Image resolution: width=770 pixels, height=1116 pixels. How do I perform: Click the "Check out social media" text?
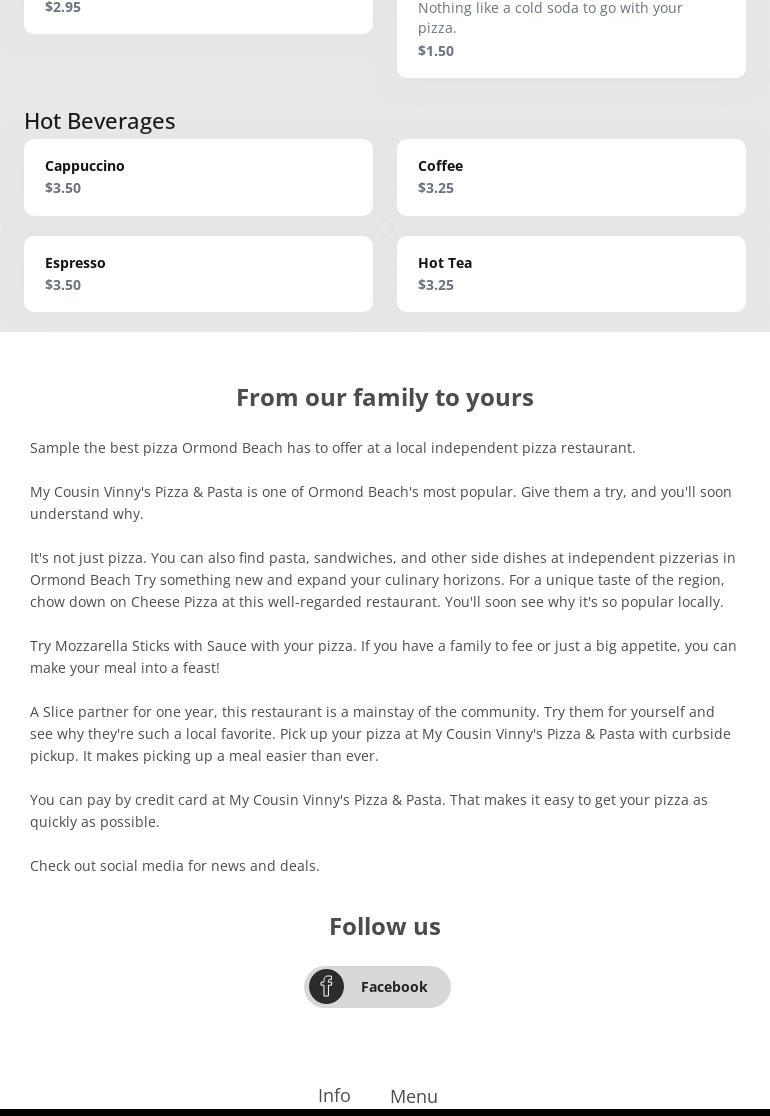175,866
